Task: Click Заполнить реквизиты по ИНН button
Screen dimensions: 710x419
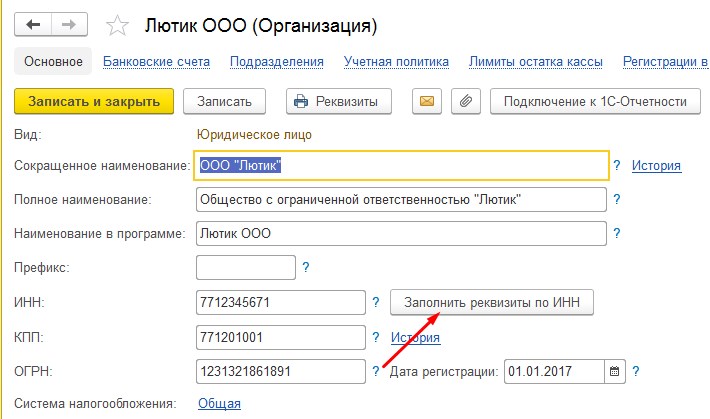Action: pos(492,302)
